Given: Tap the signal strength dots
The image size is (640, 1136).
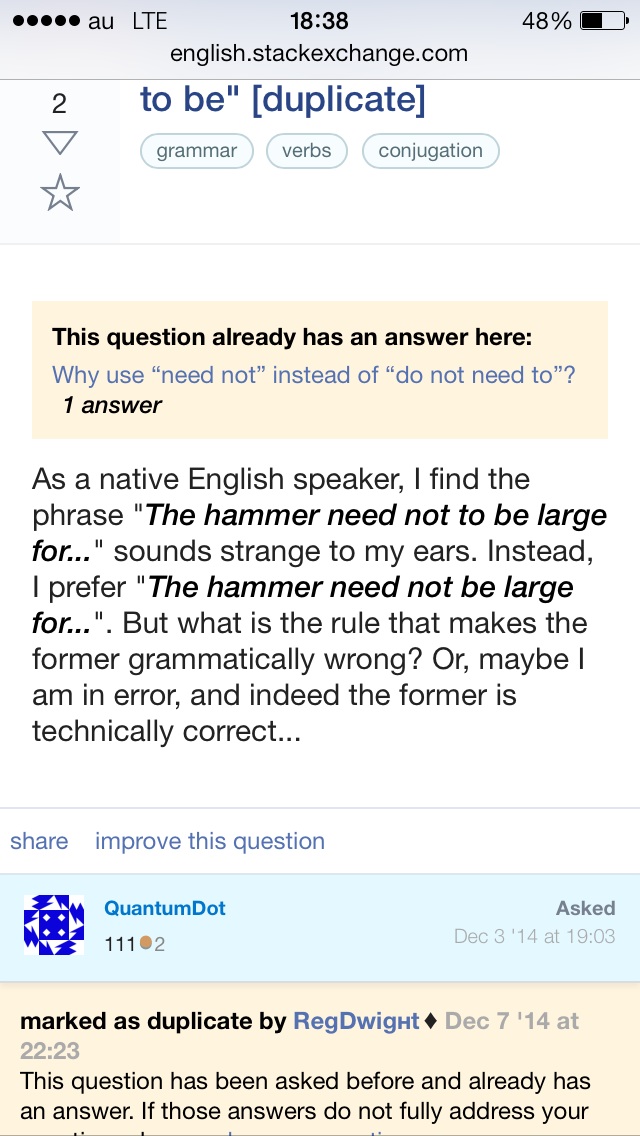Looking at the screenshot, I should point(44,21).
